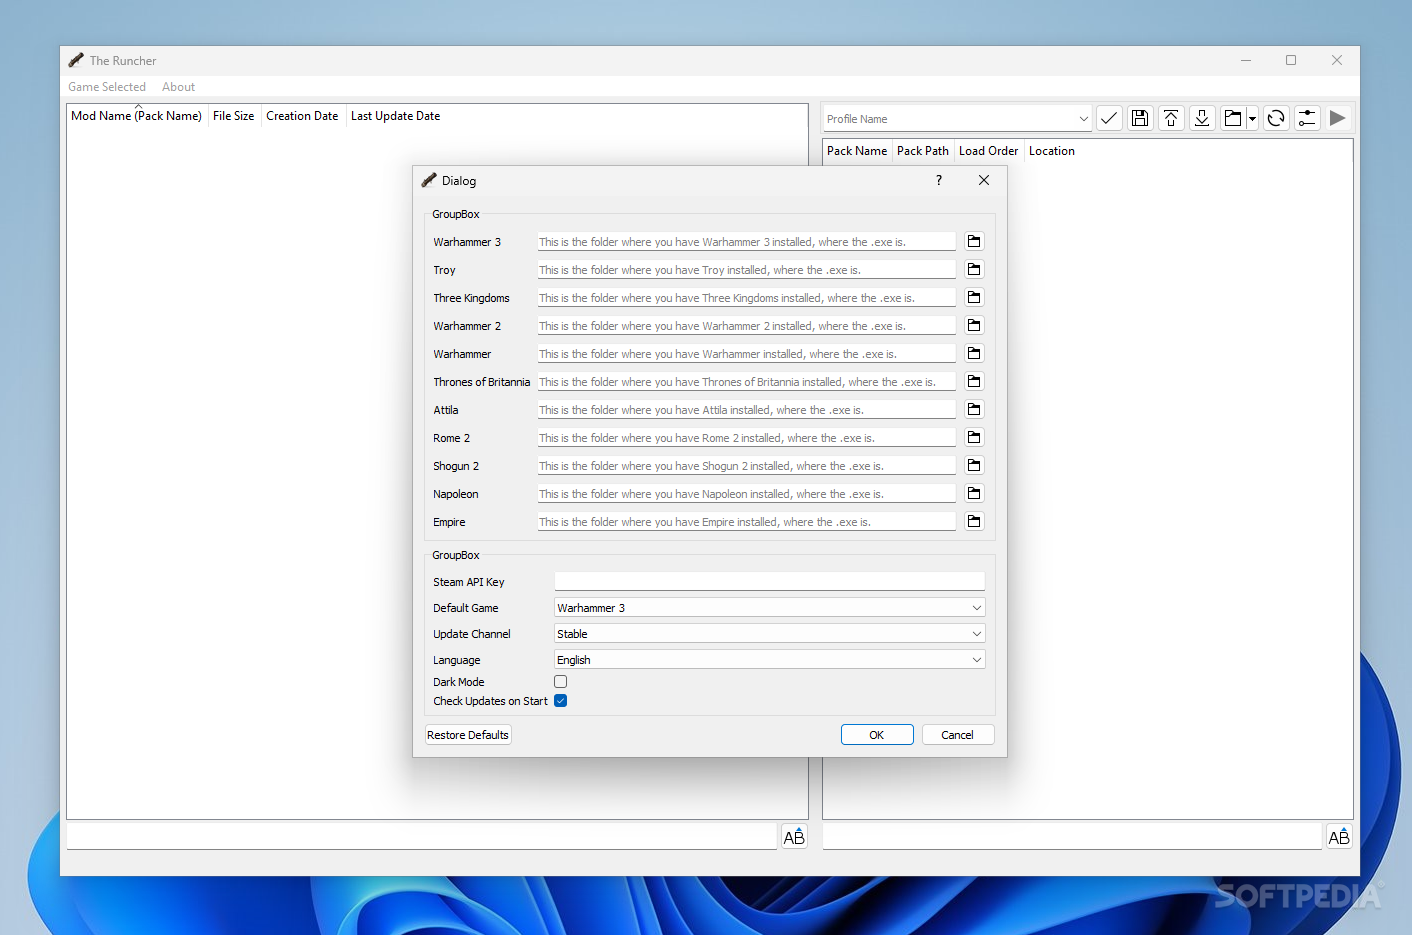Screen dimensions: 1412x935
Task: Sort by Location column header
Action: click(1052, 151)
